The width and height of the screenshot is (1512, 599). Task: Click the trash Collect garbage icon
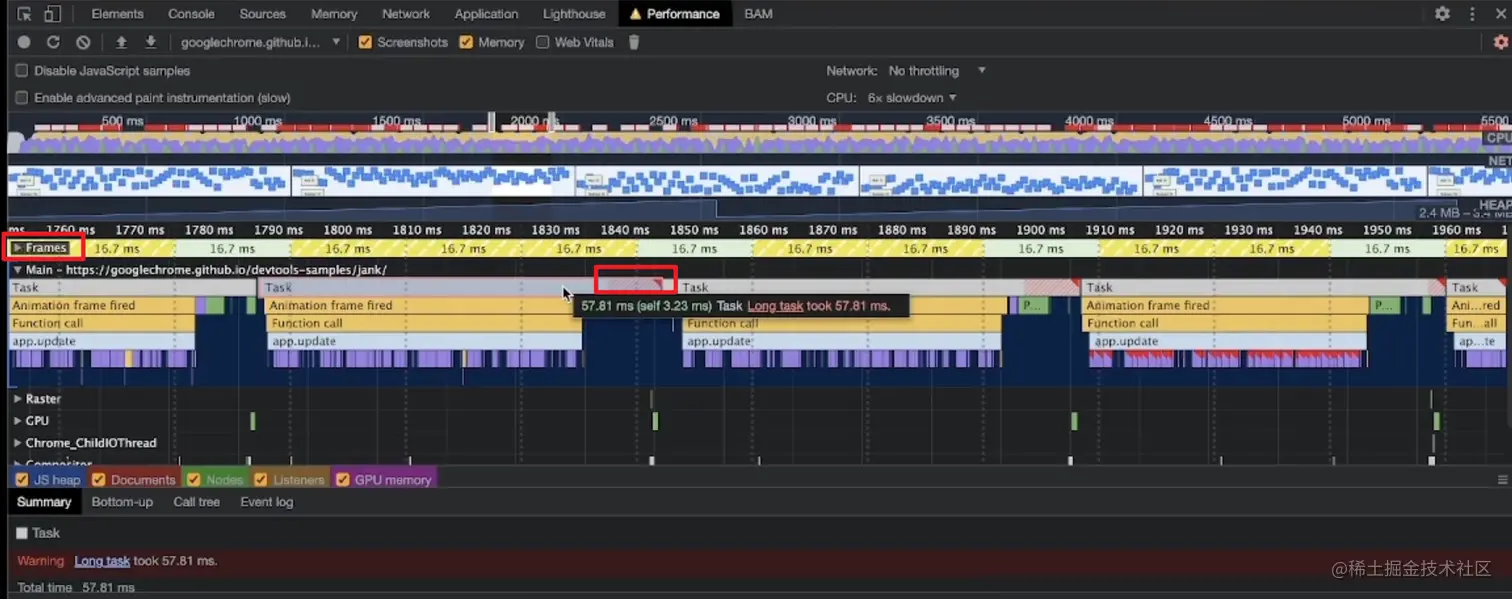point(634,42)
